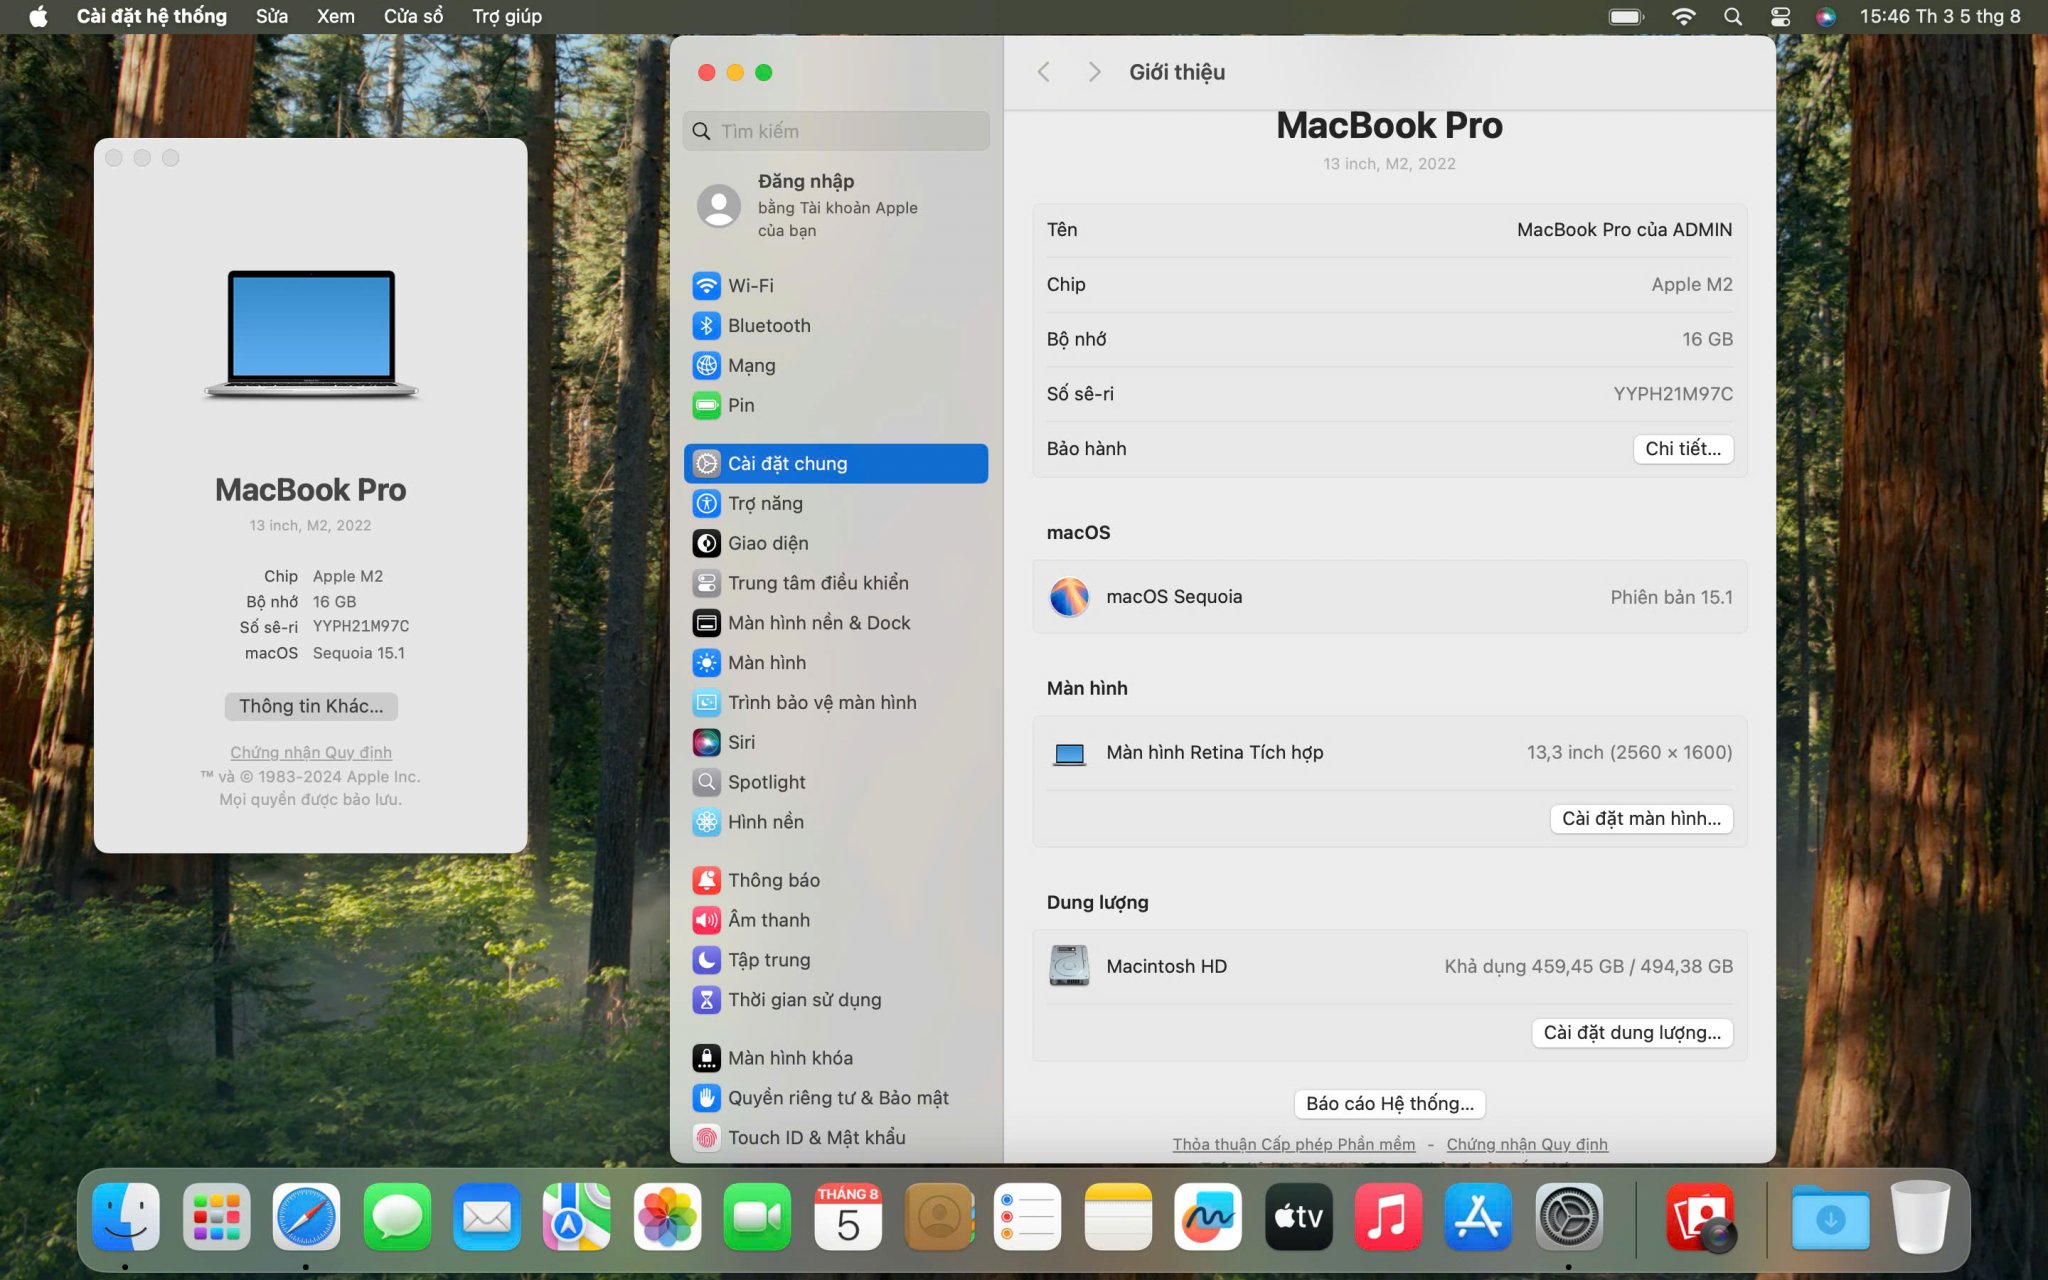Open Spotlight settings in sidebar
Screen dimensions: 2048x1280
coord(836,782)
